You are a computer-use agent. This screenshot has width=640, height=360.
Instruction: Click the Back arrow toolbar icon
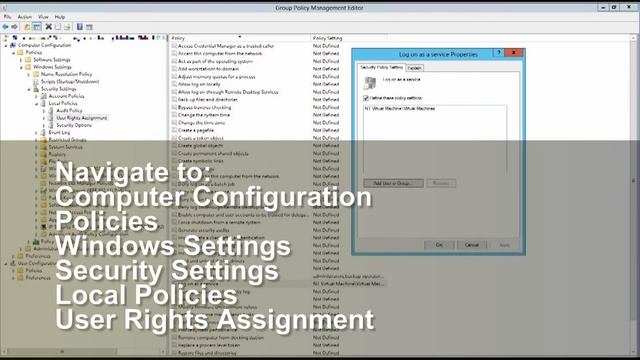[5, 27]
